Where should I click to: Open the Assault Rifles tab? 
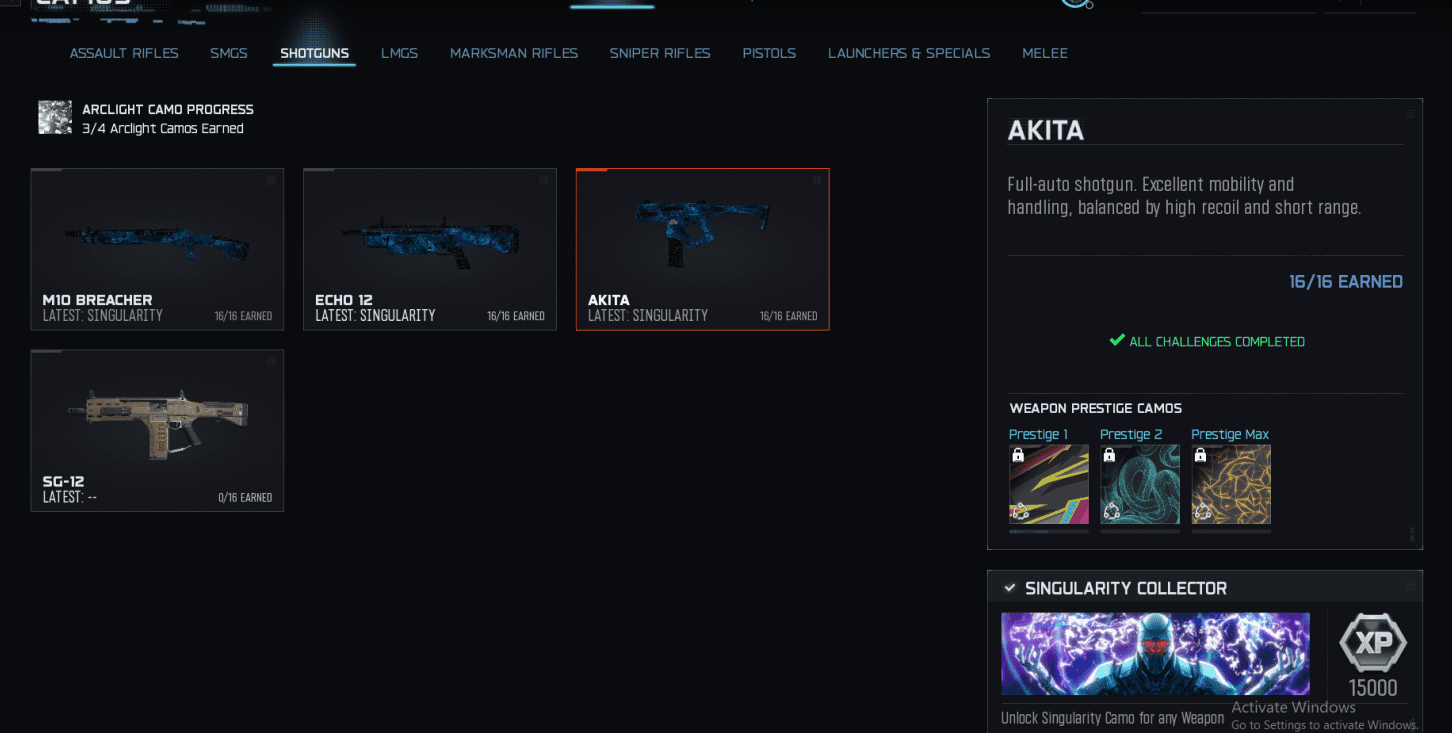pos(124,53)
